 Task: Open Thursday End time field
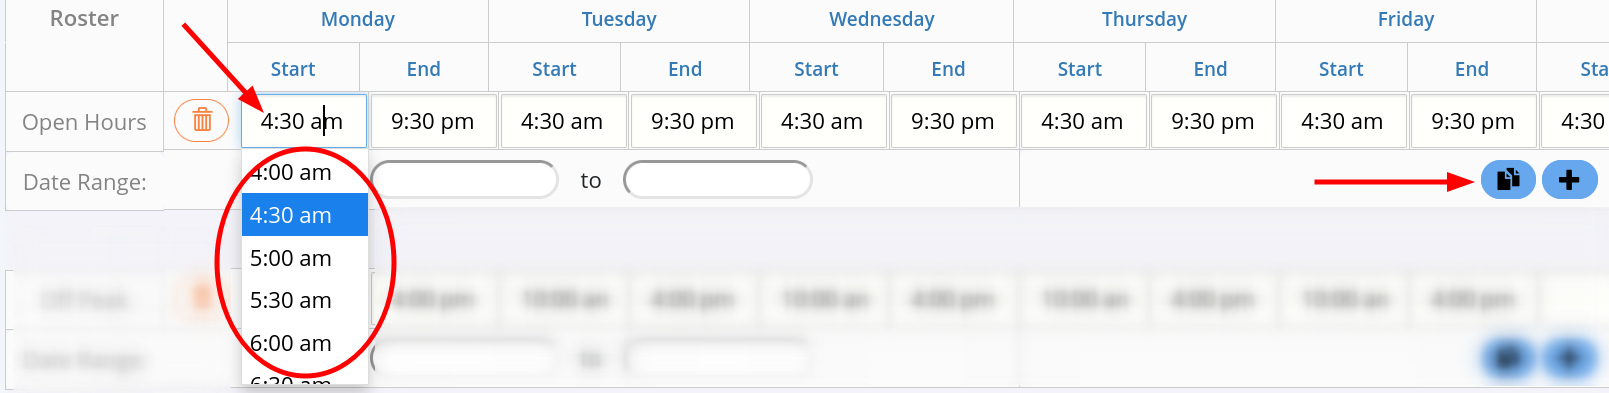(1213, 121)
